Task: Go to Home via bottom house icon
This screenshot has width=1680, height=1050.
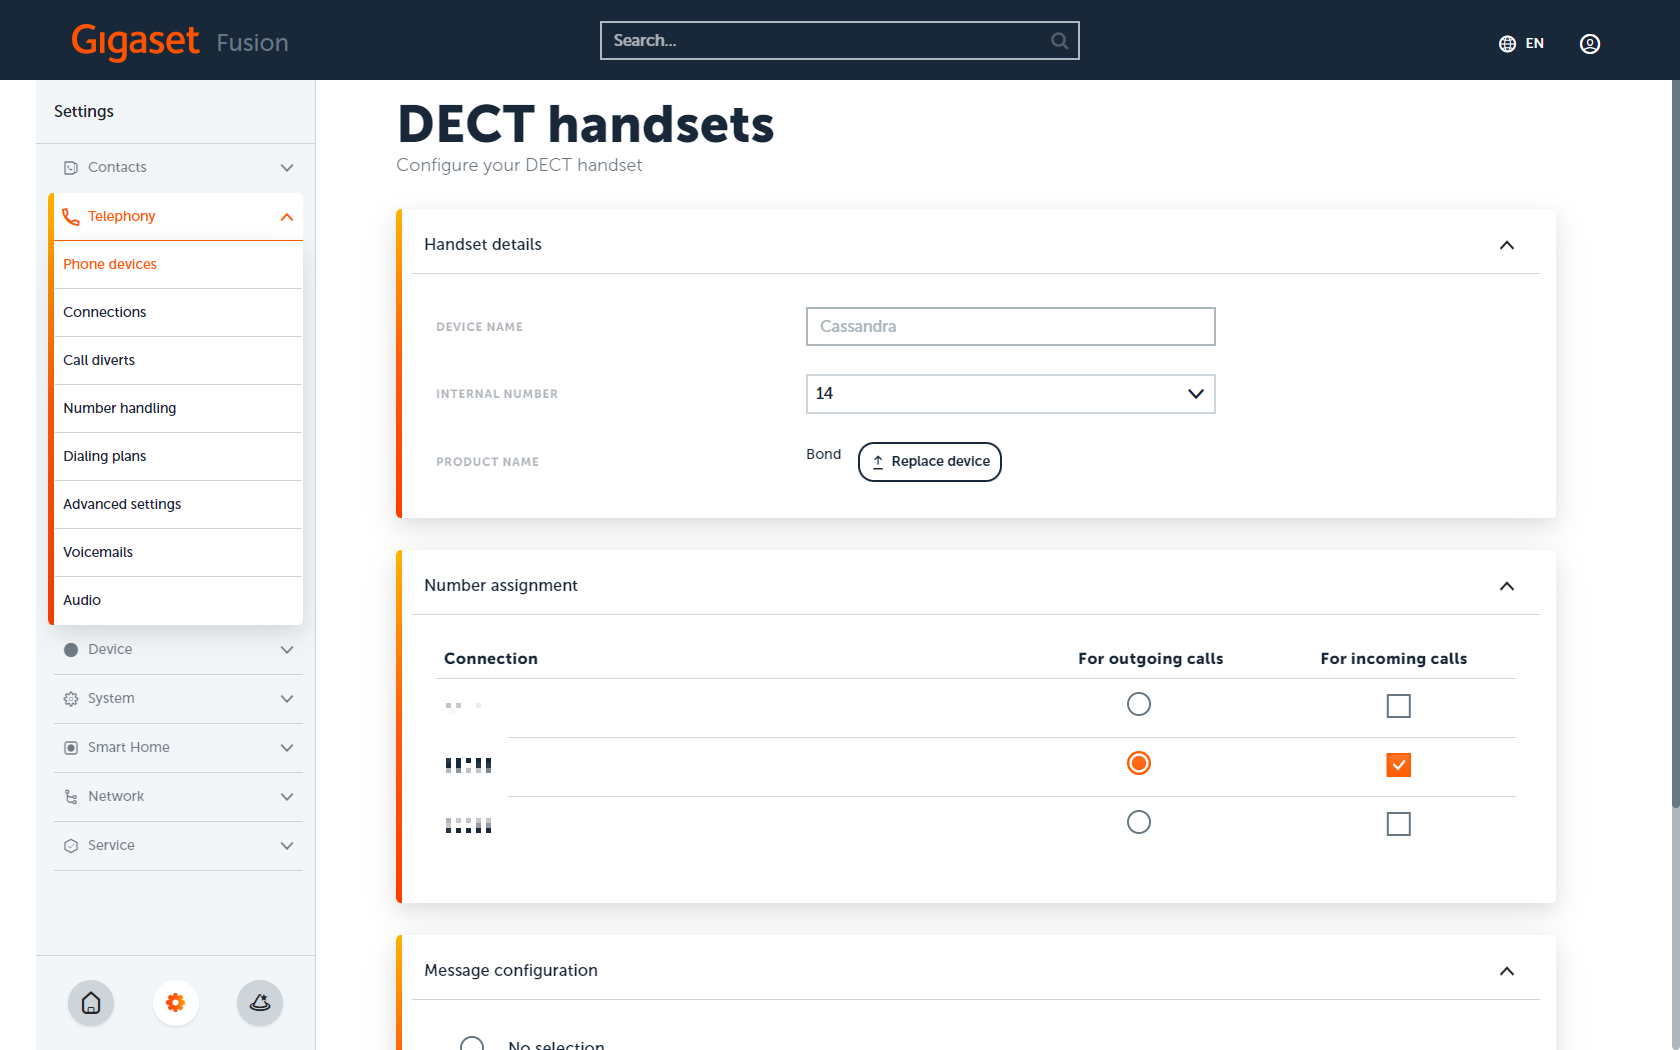Action: [91, 1003]
